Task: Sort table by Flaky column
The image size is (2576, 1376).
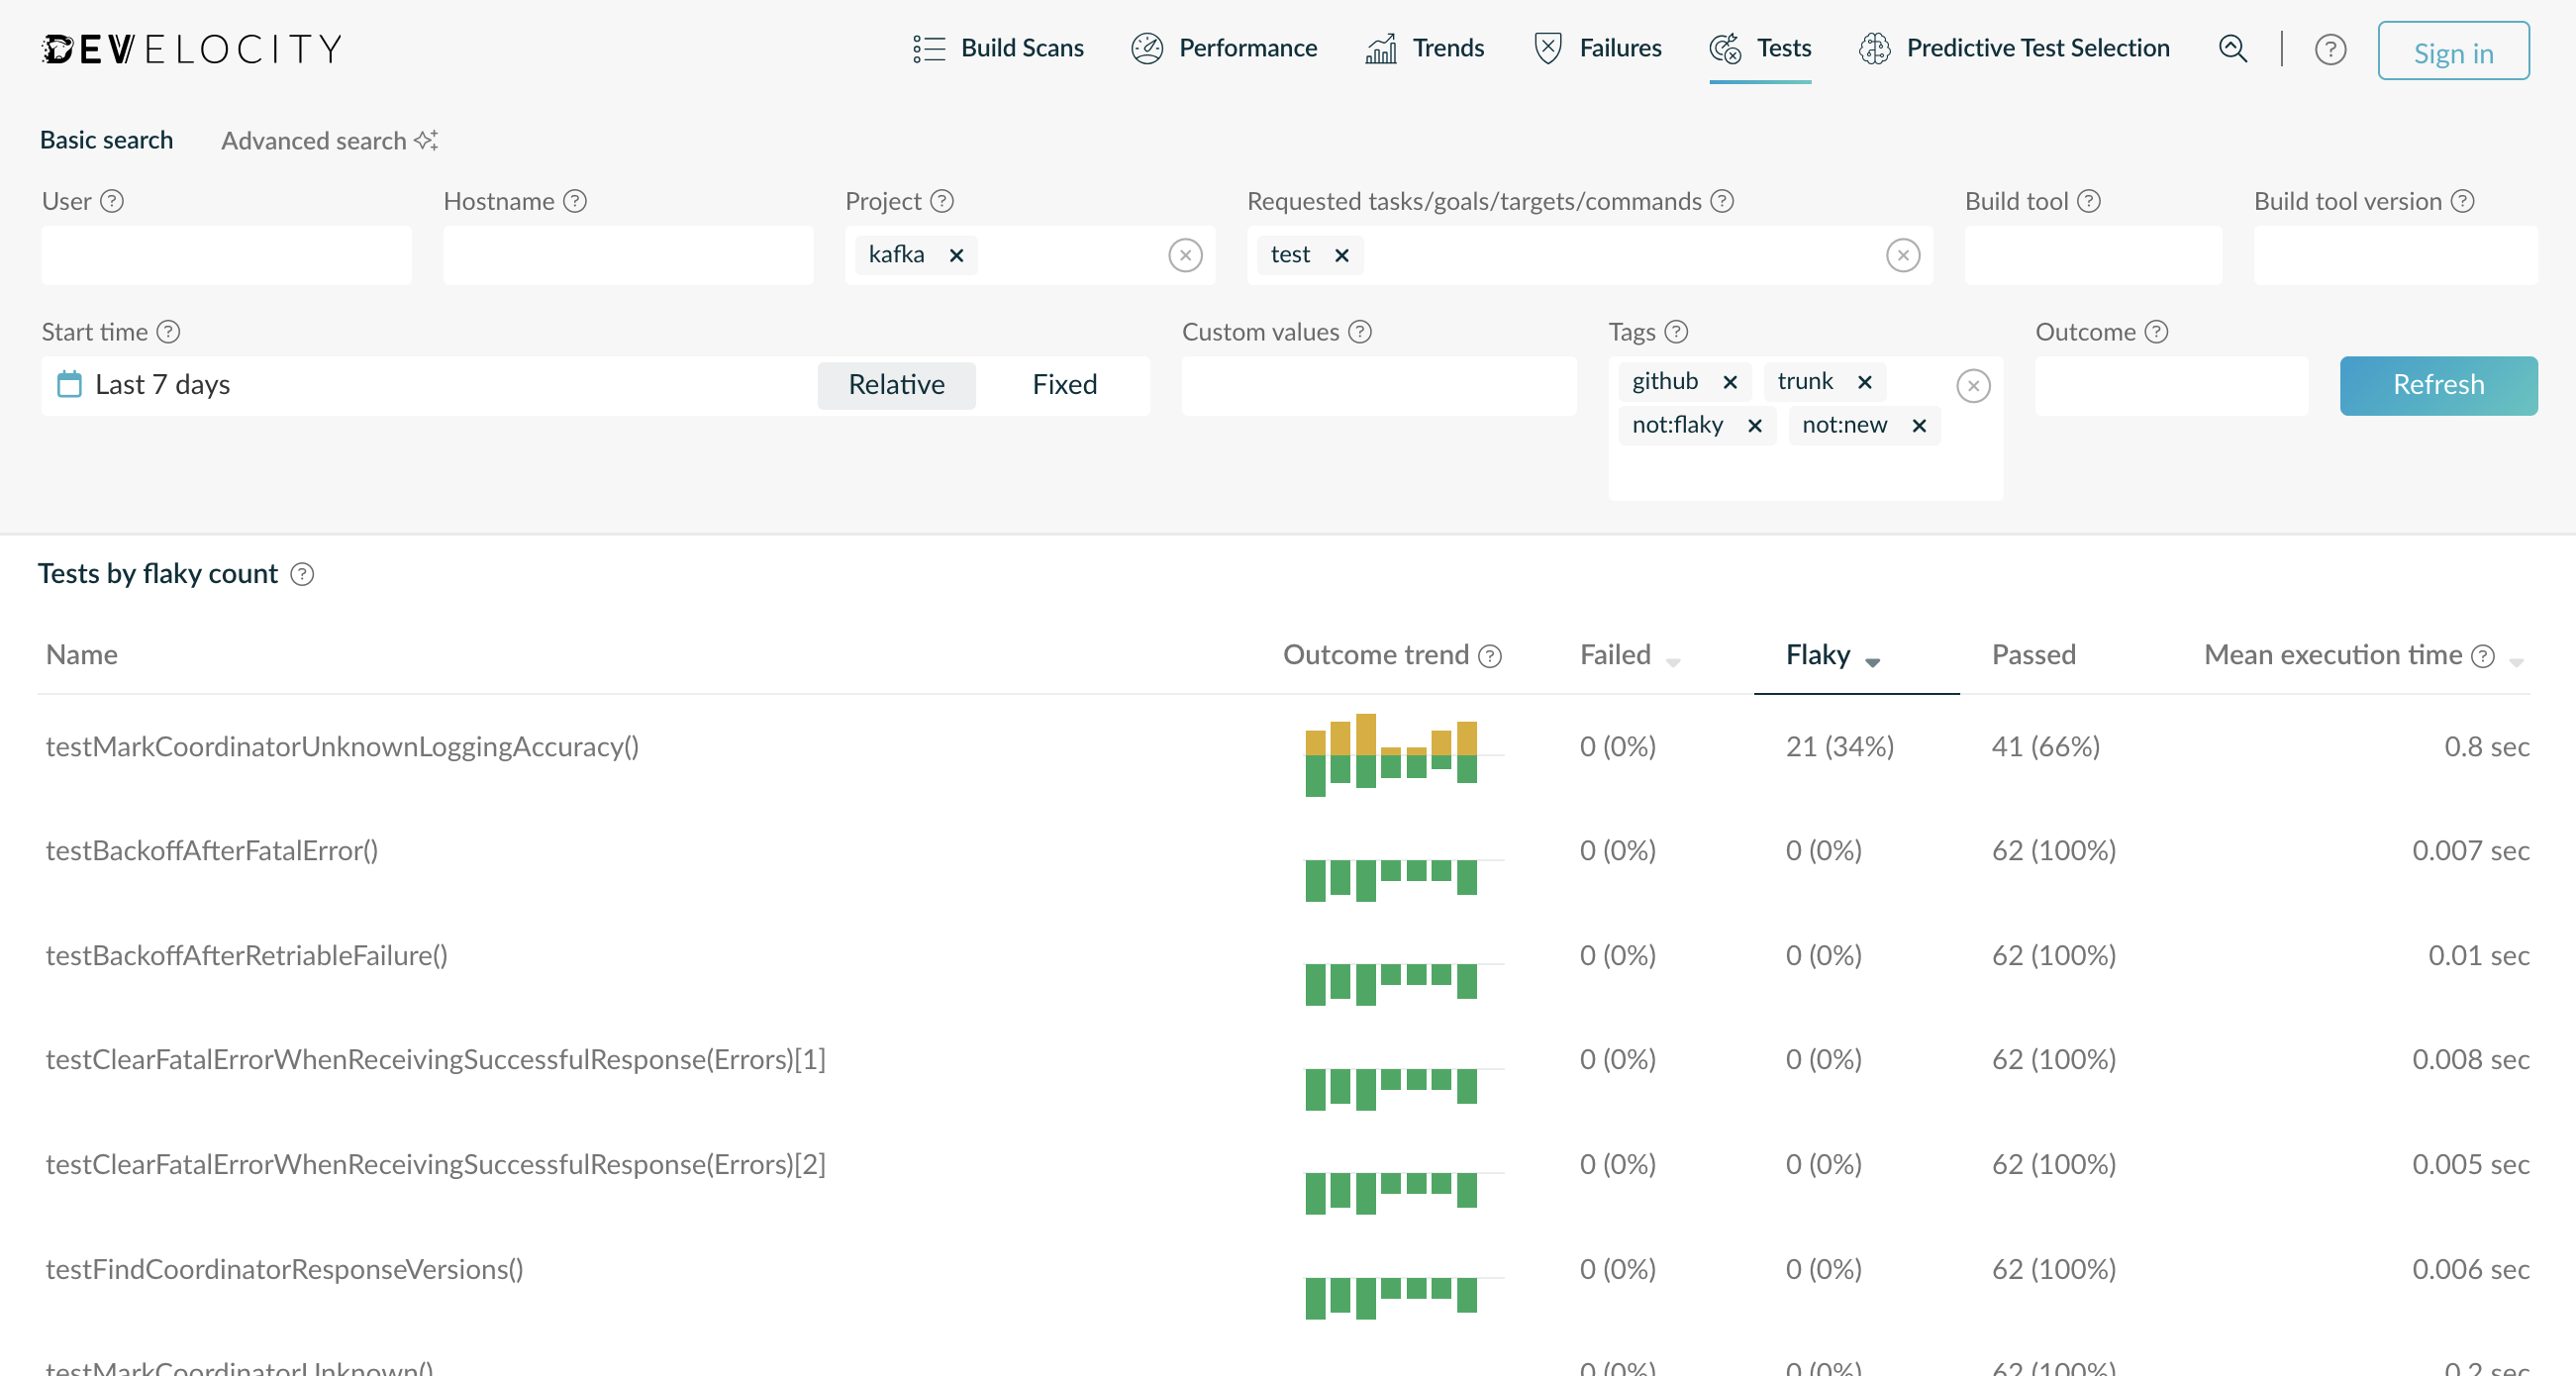Action: [x=1832, y=655]
